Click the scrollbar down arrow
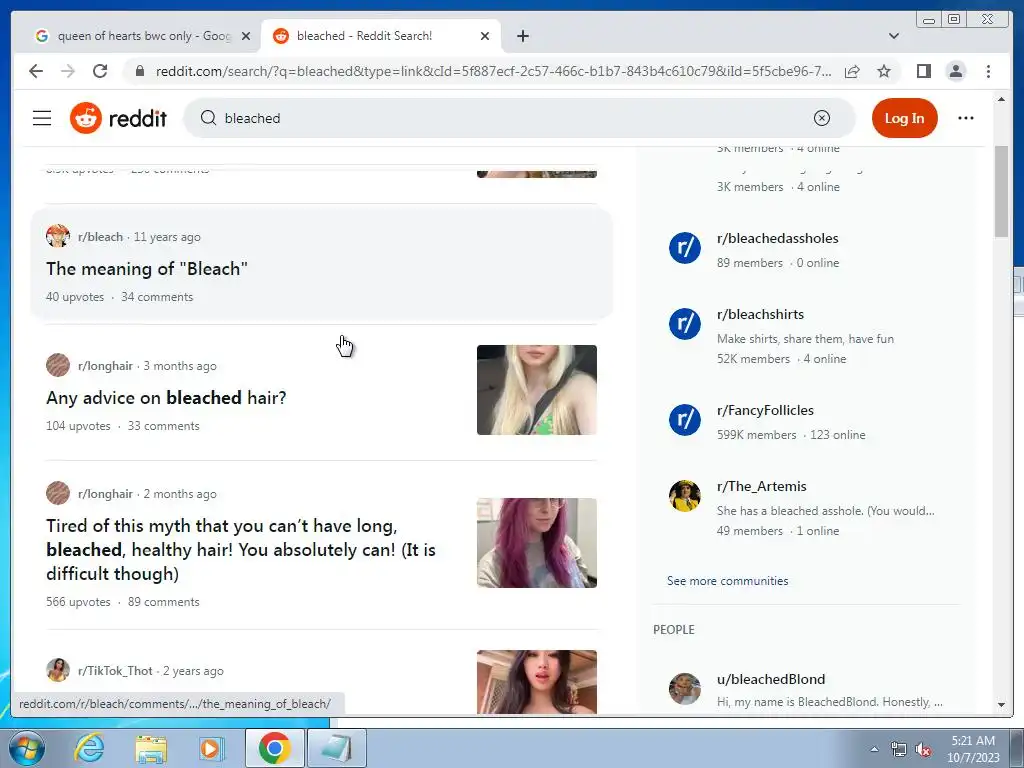The image size is (1024, 768). (x=1001, y=705)
